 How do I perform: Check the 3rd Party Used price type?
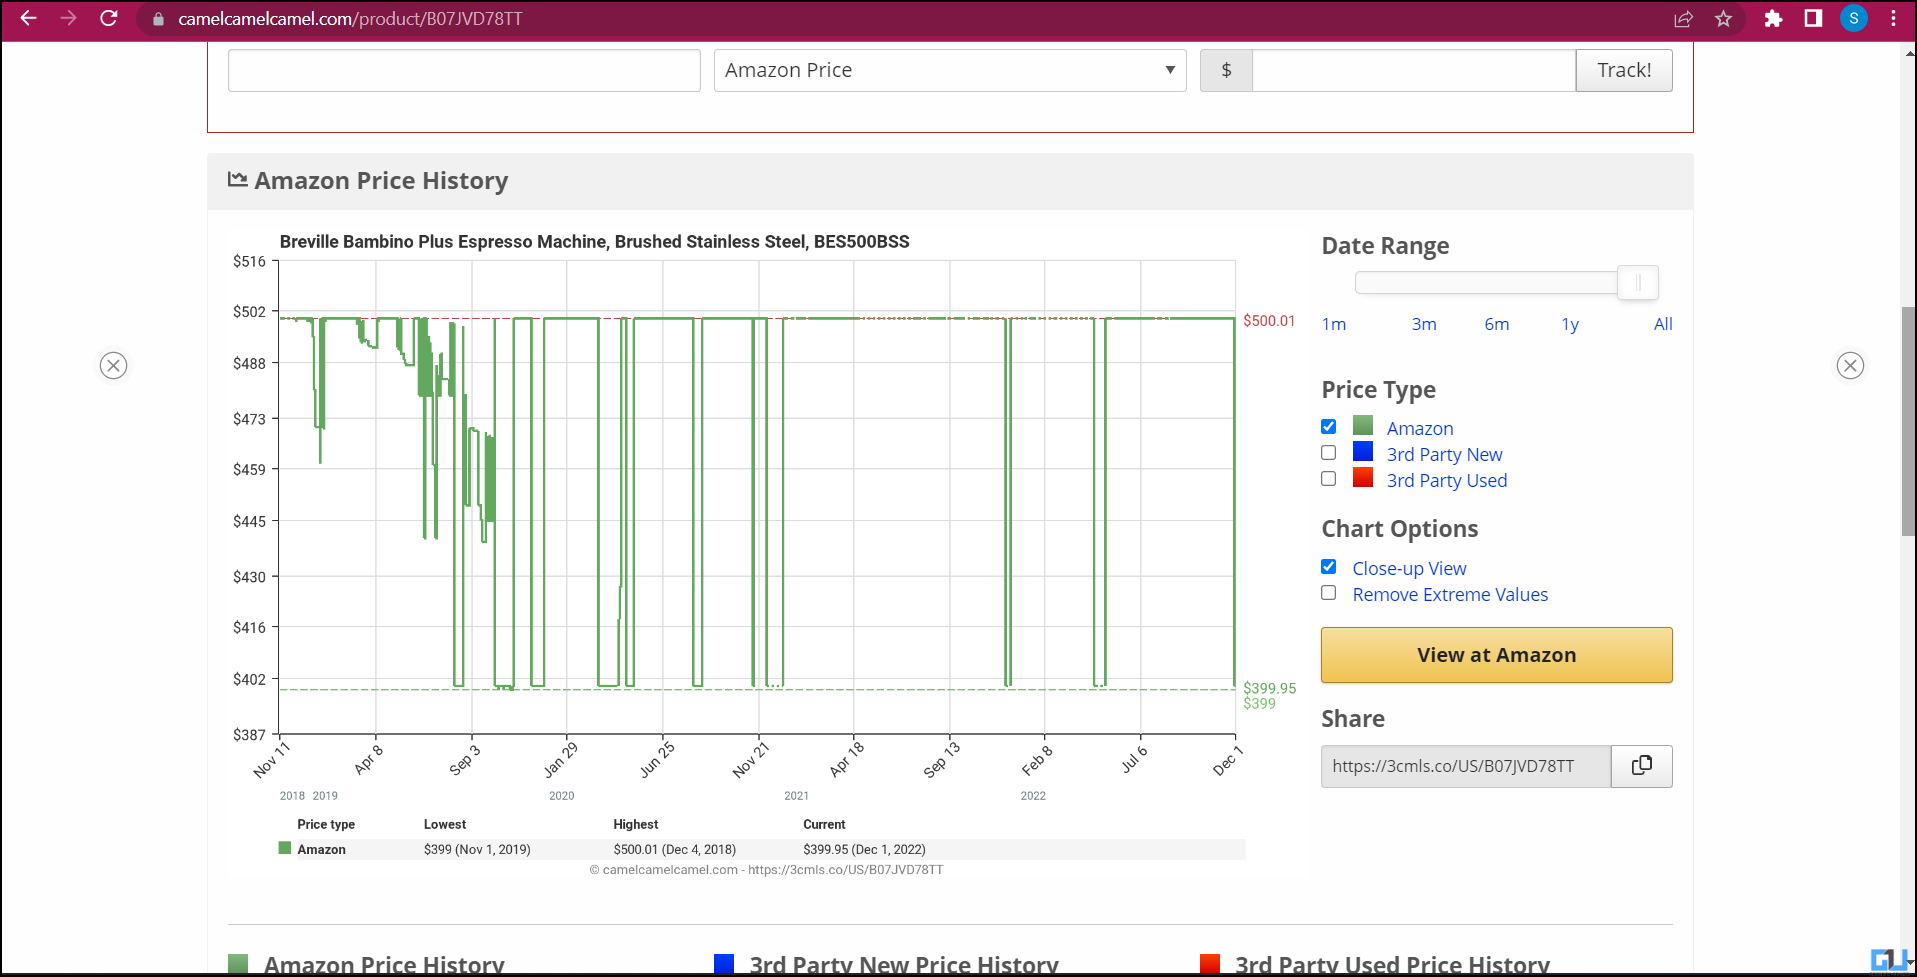(x=1328, y=478)
